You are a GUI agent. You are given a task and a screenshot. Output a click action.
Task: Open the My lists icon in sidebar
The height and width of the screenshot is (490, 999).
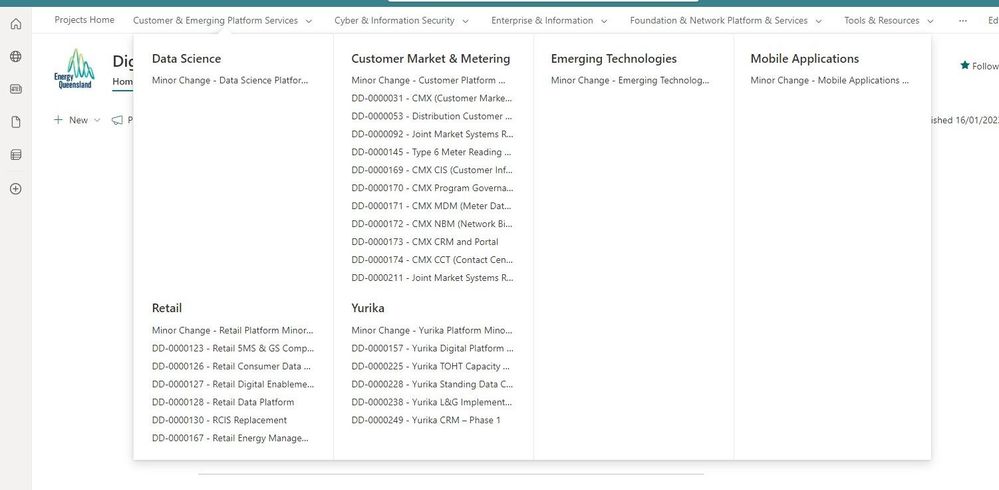(16, 155)
